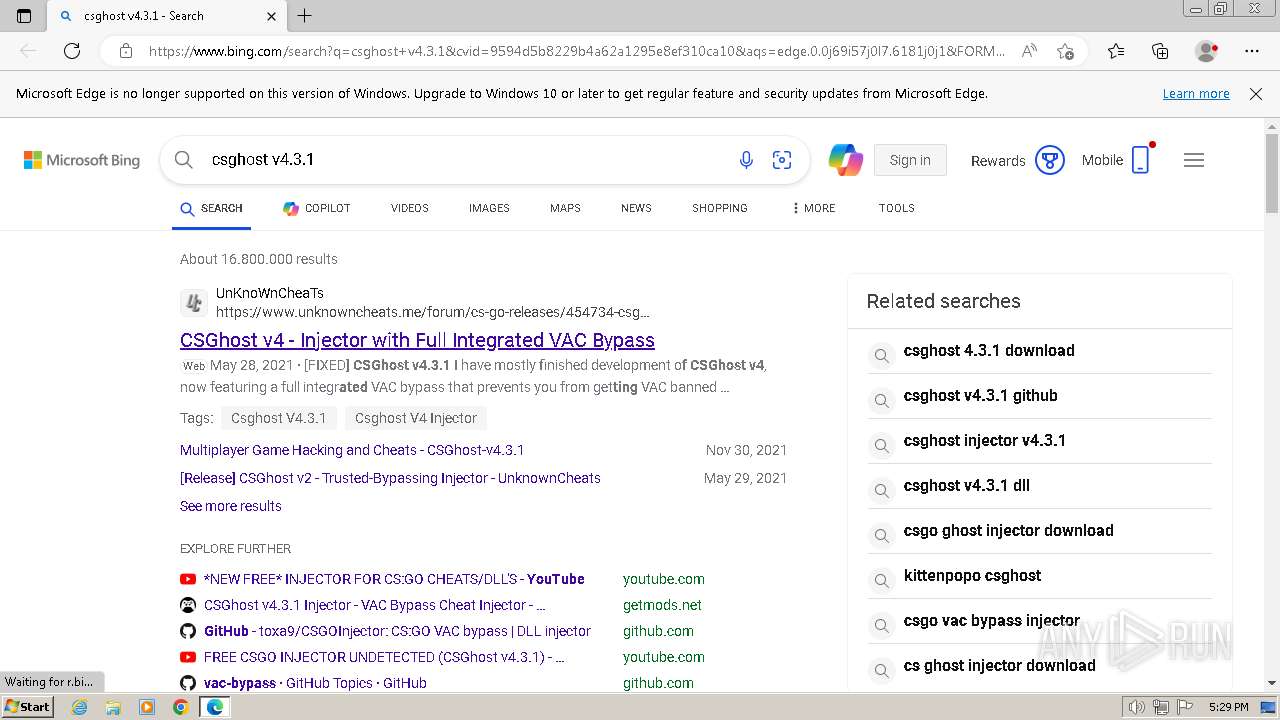Search related csgo ghost injector download

[1039, 531]
